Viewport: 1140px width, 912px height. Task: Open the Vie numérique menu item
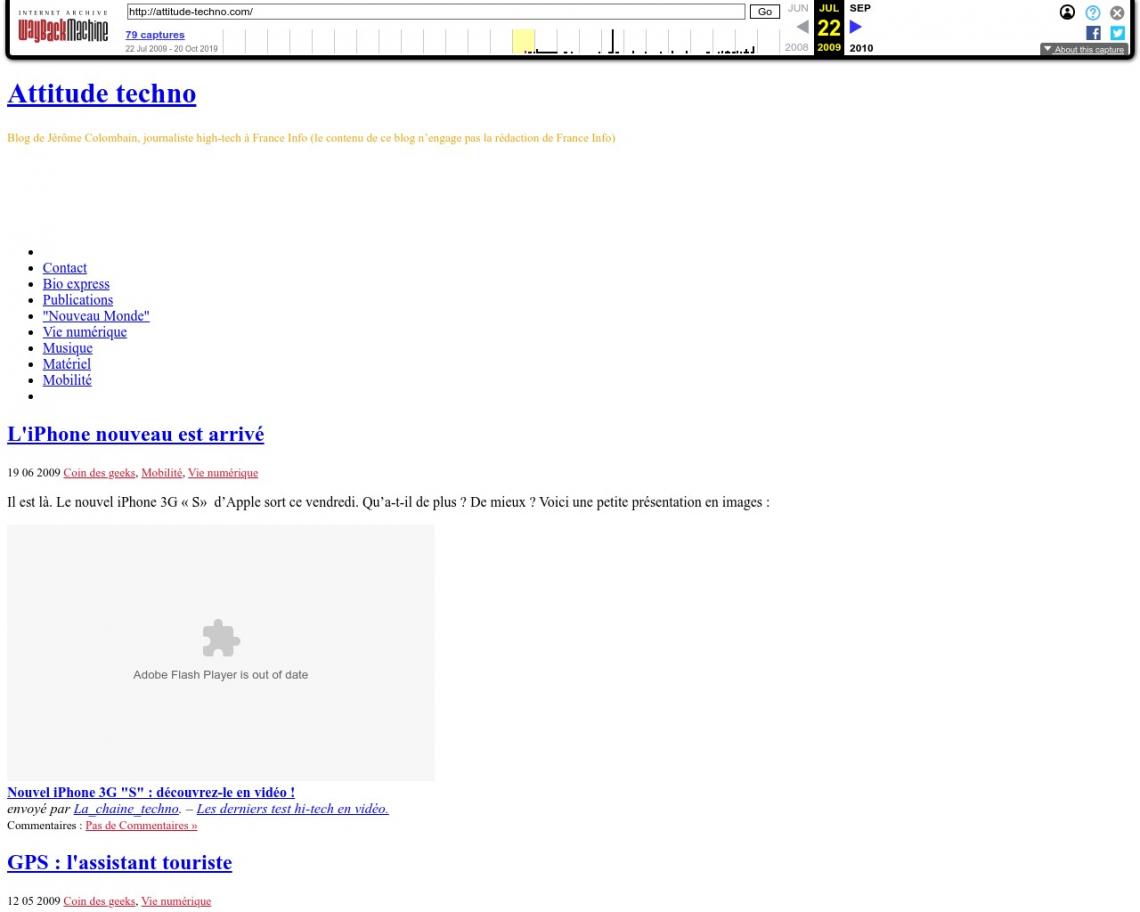[85, 332]
